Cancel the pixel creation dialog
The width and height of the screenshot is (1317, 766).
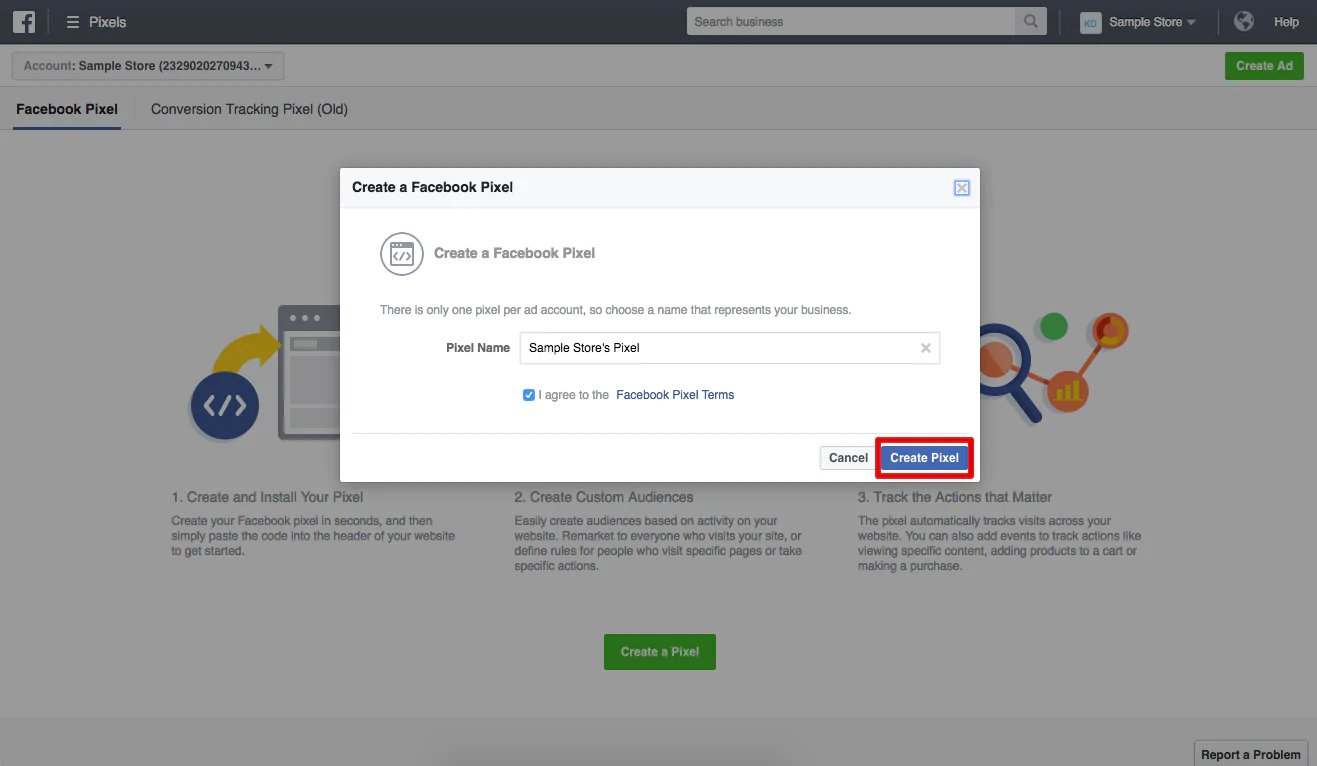848,458
